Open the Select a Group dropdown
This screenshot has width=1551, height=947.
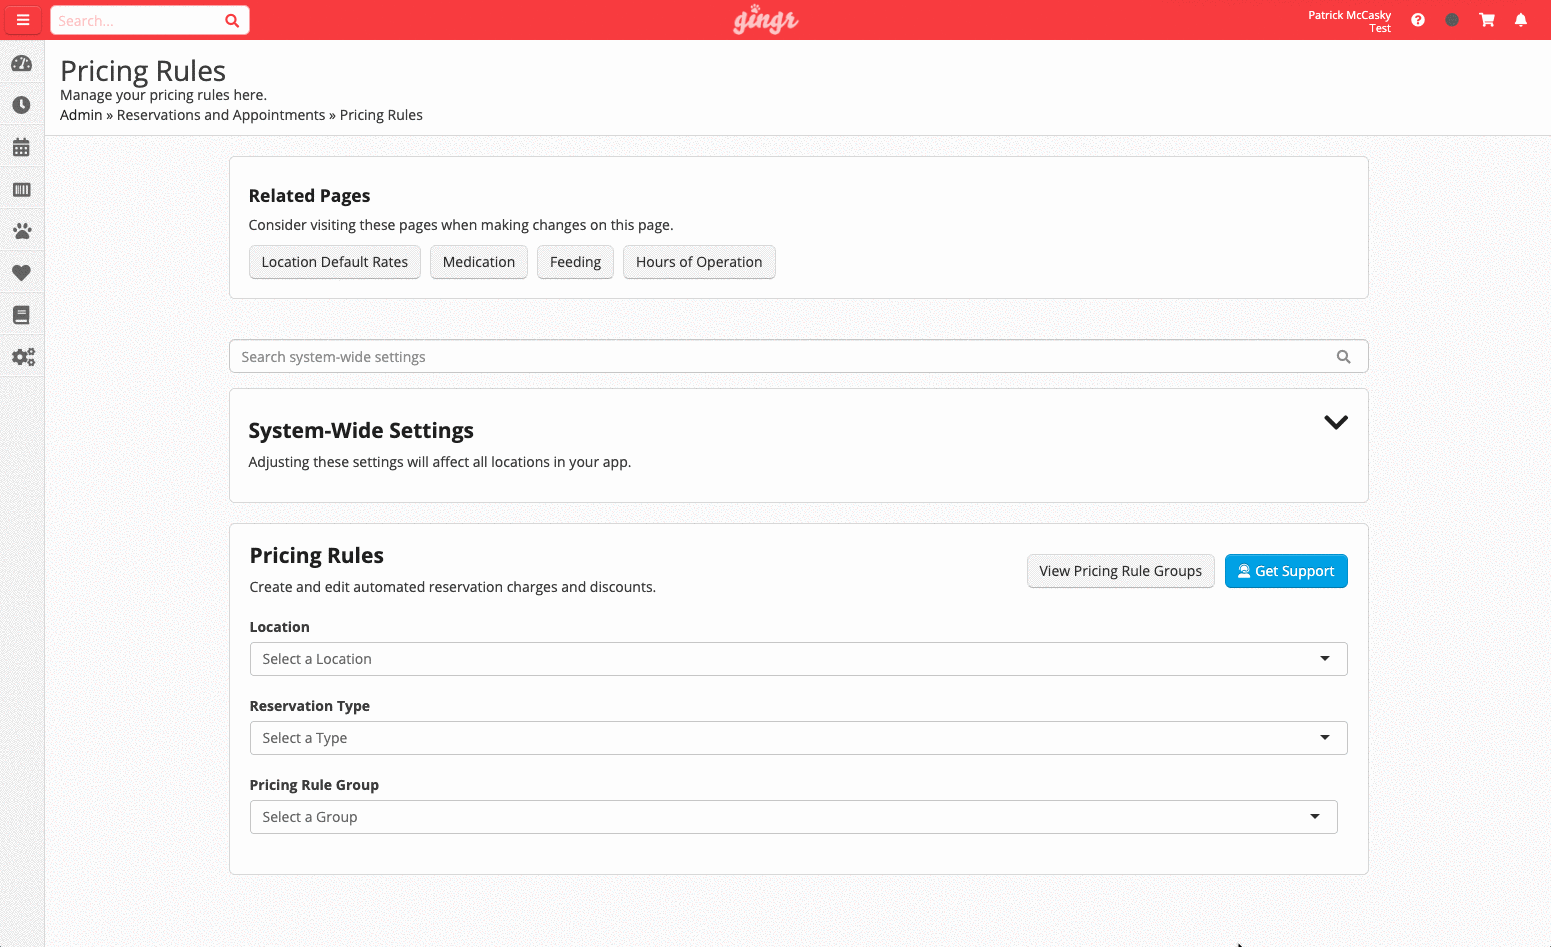tap(793, 817)
